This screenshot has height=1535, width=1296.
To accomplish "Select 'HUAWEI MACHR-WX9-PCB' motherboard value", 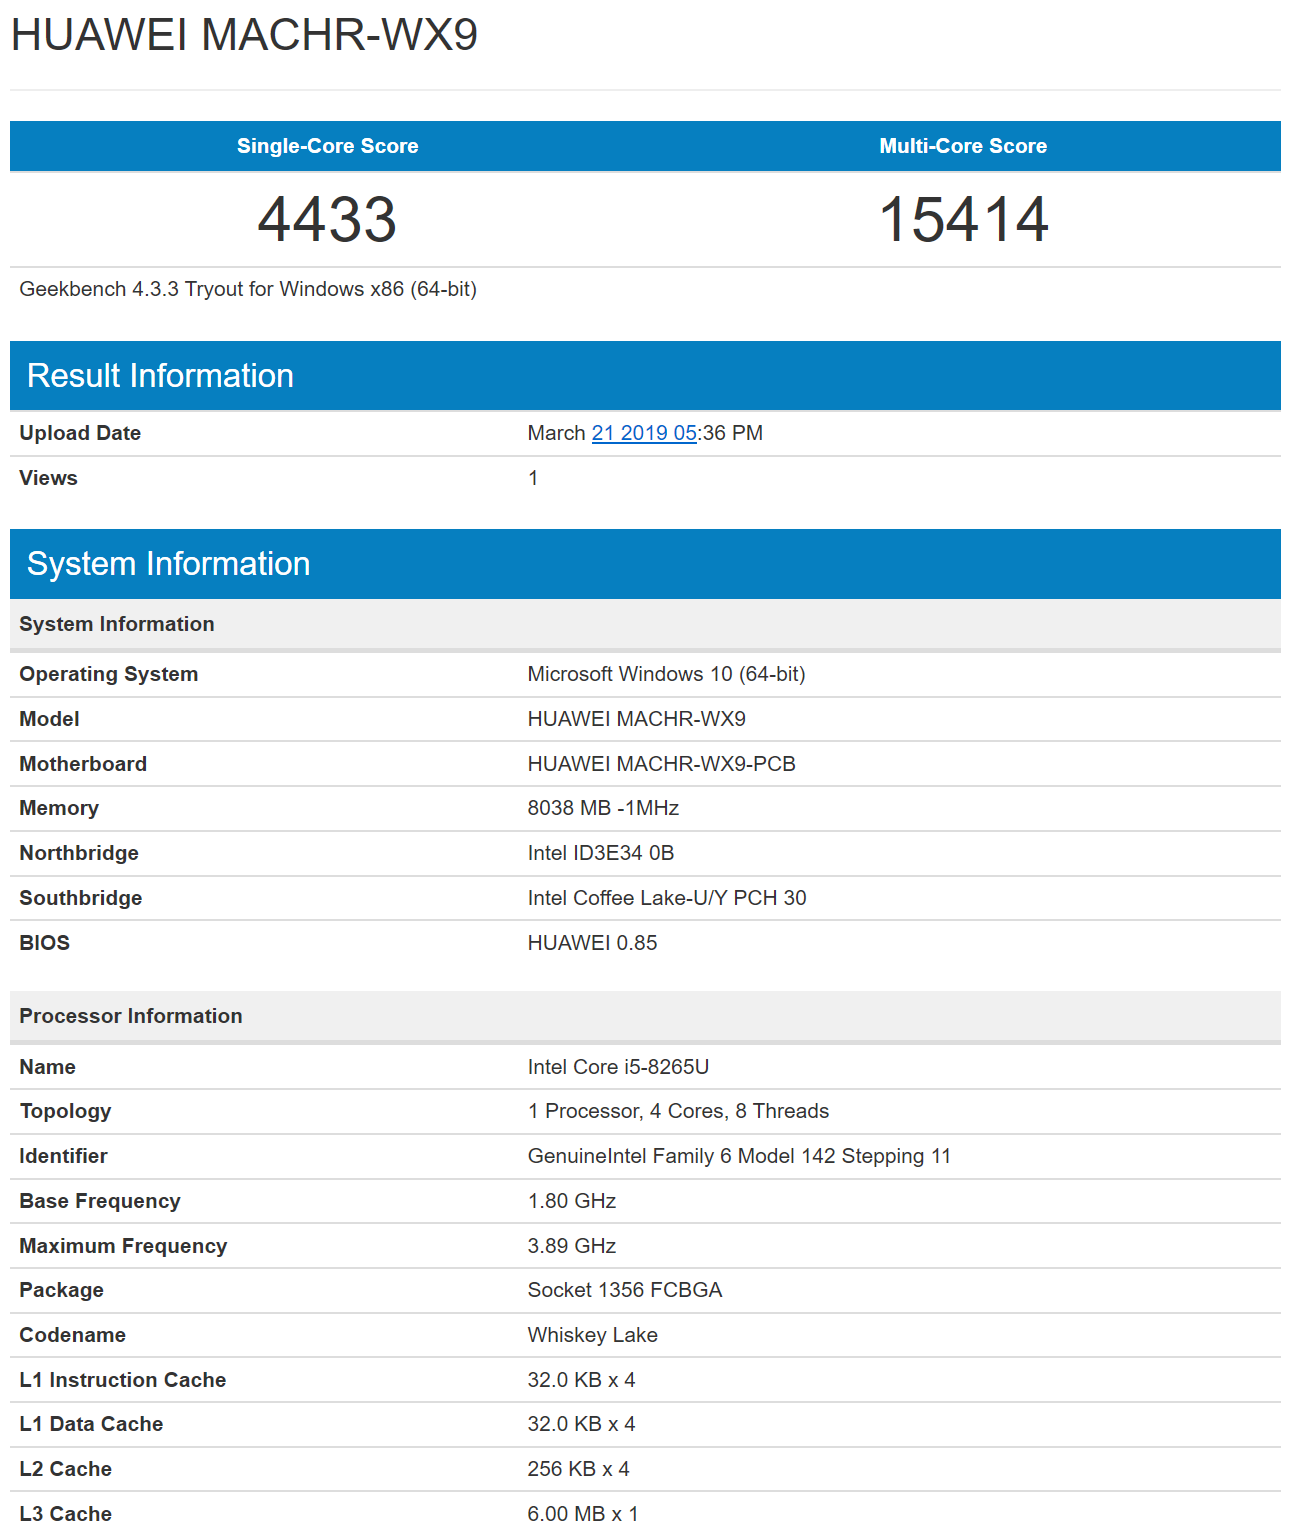I will [x=661, y=764].
